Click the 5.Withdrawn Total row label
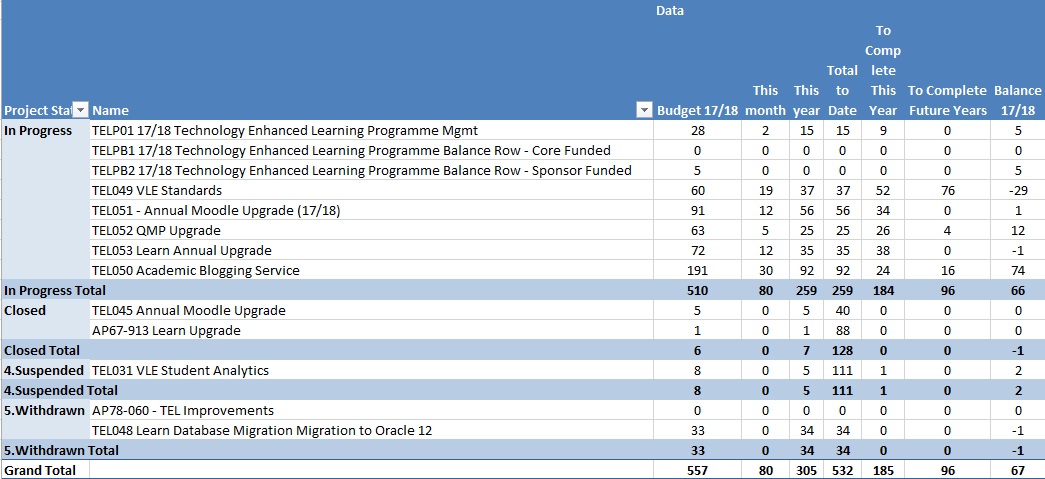The width and height of the screenshot is (1045, 479). coord(60,450)
